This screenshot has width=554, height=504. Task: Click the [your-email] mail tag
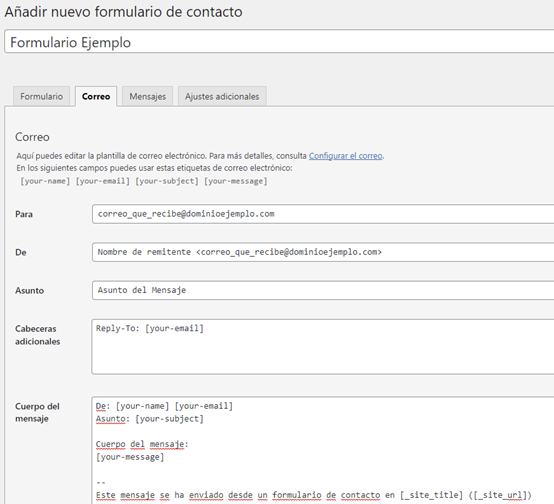(103, 181)
